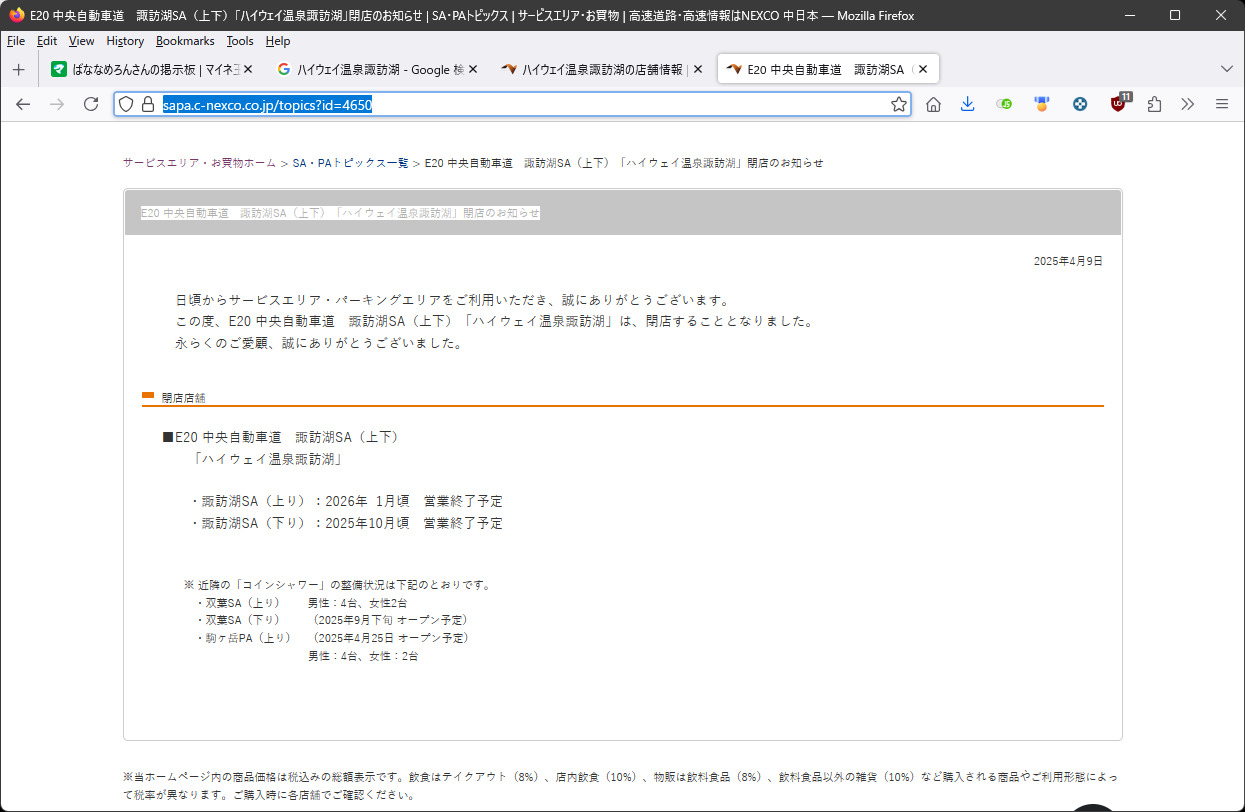
Task: Expand the More tools overflow chevron
Action: pos(1187,104)
